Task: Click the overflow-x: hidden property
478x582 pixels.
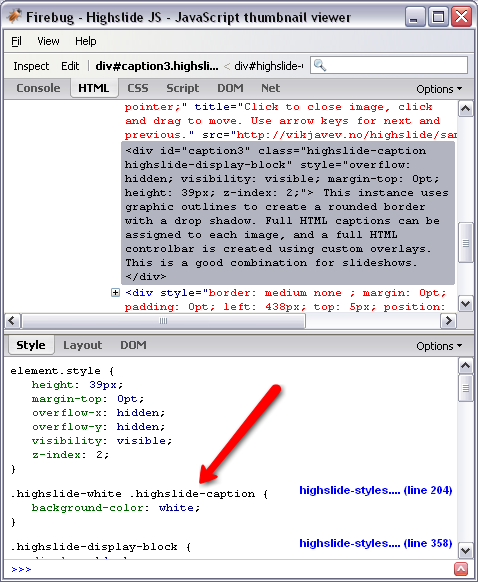Action: (98, 413)
